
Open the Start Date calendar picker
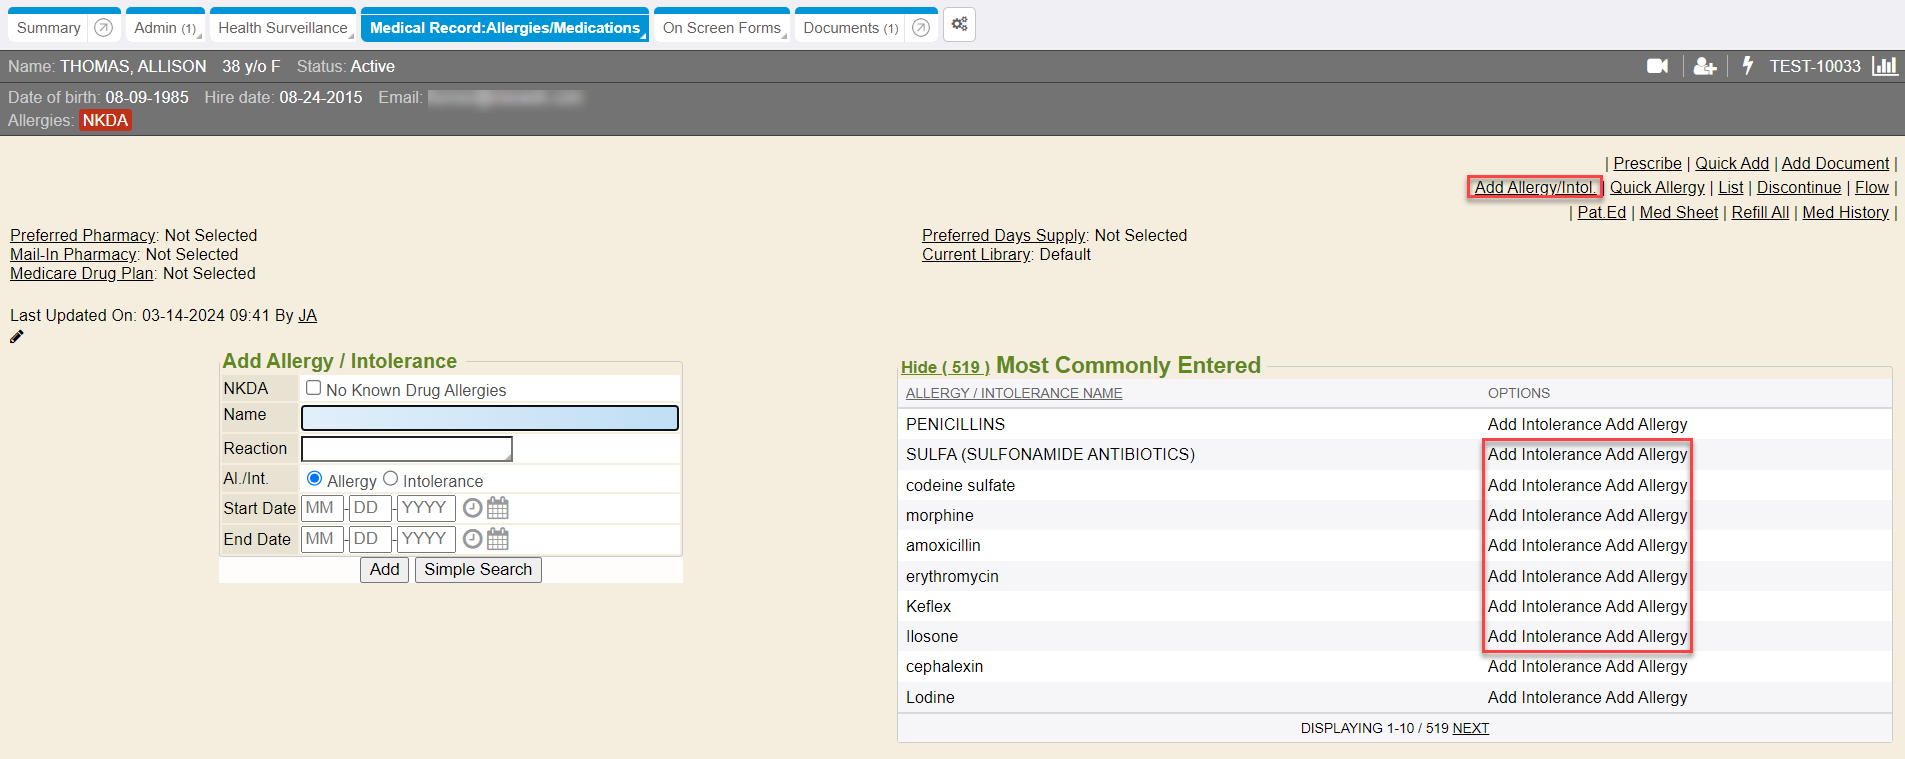[498, 508]
